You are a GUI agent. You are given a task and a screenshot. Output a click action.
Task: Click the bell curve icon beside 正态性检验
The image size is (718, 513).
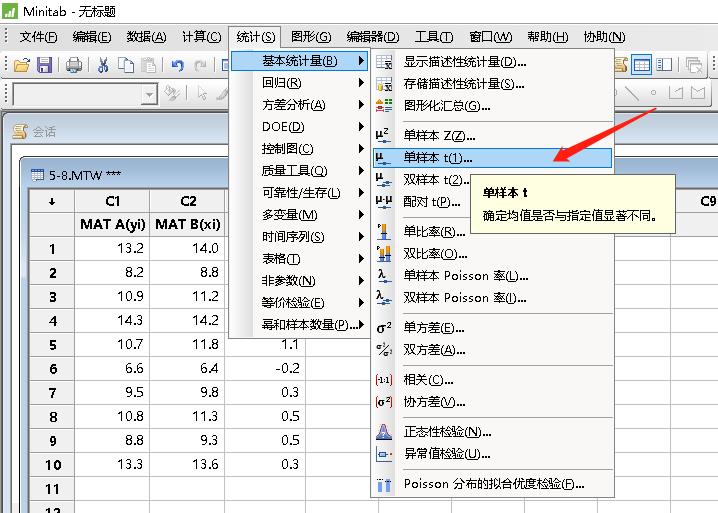pos(384,431)
